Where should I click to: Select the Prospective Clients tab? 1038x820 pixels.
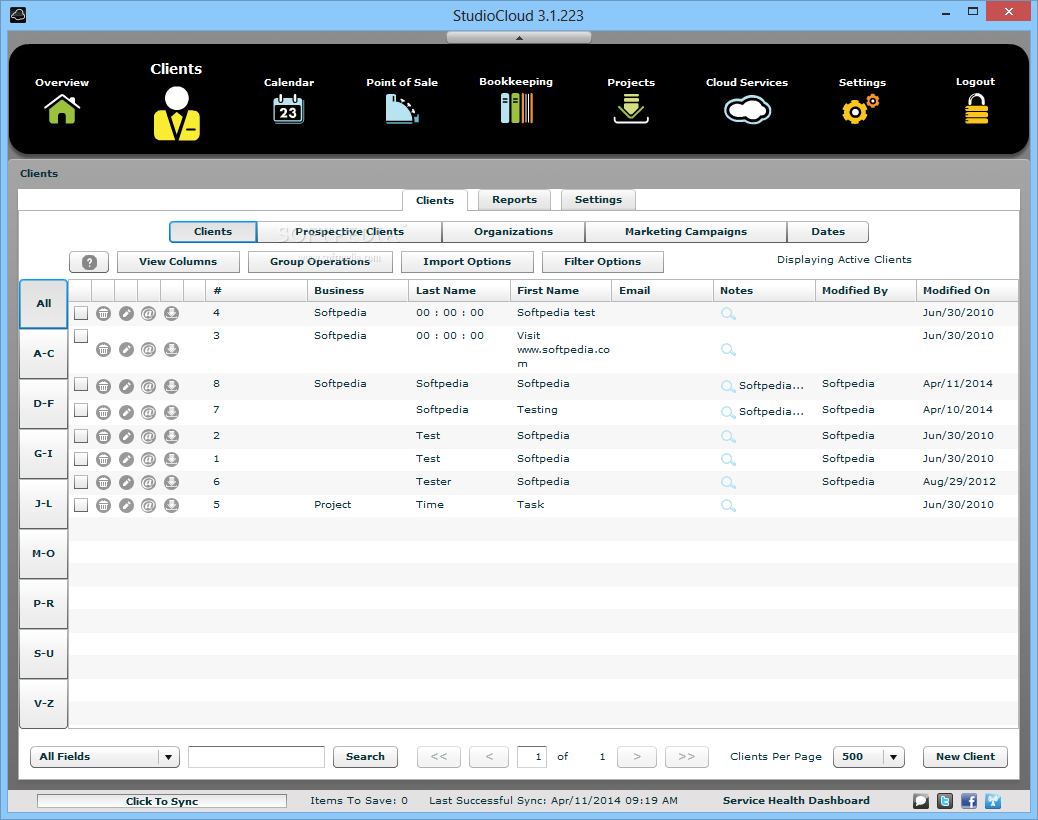tap(350, 232)
